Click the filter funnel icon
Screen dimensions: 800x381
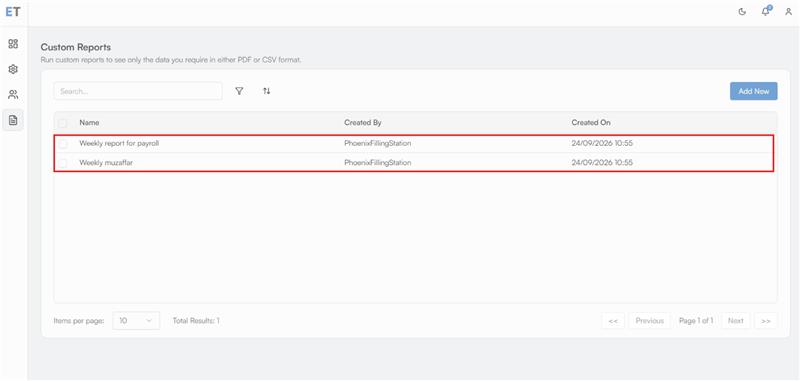[x=239, y=91]
